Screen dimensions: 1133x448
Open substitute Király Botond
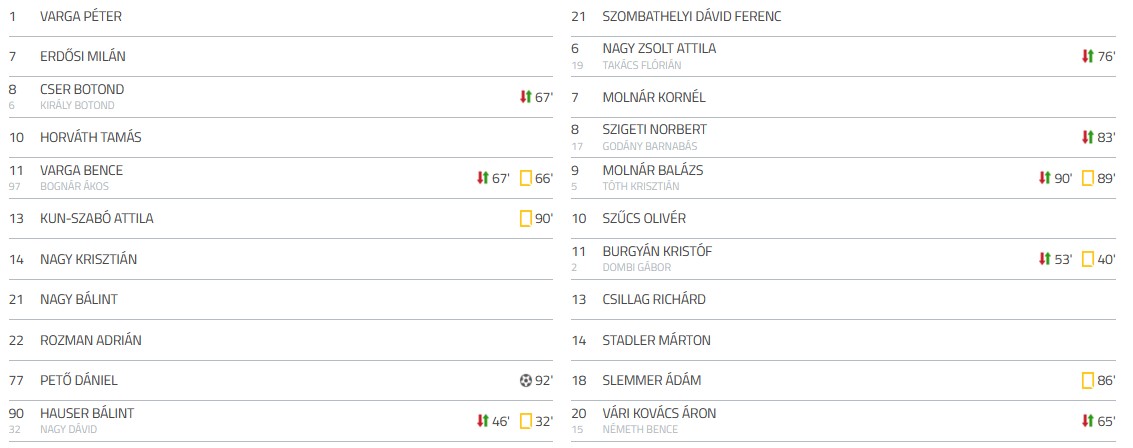[77, 105]
